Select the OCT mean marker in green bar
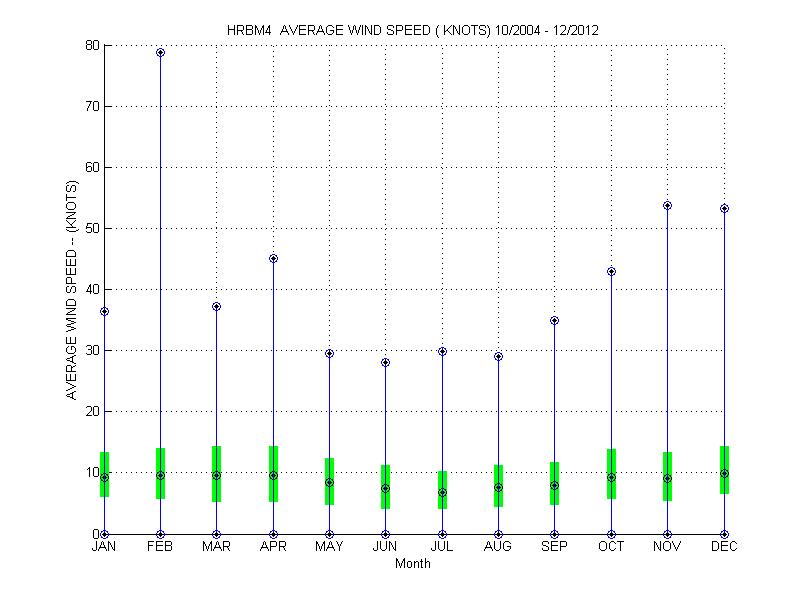This screenshot has width=800, height=600. pos(611,478)
